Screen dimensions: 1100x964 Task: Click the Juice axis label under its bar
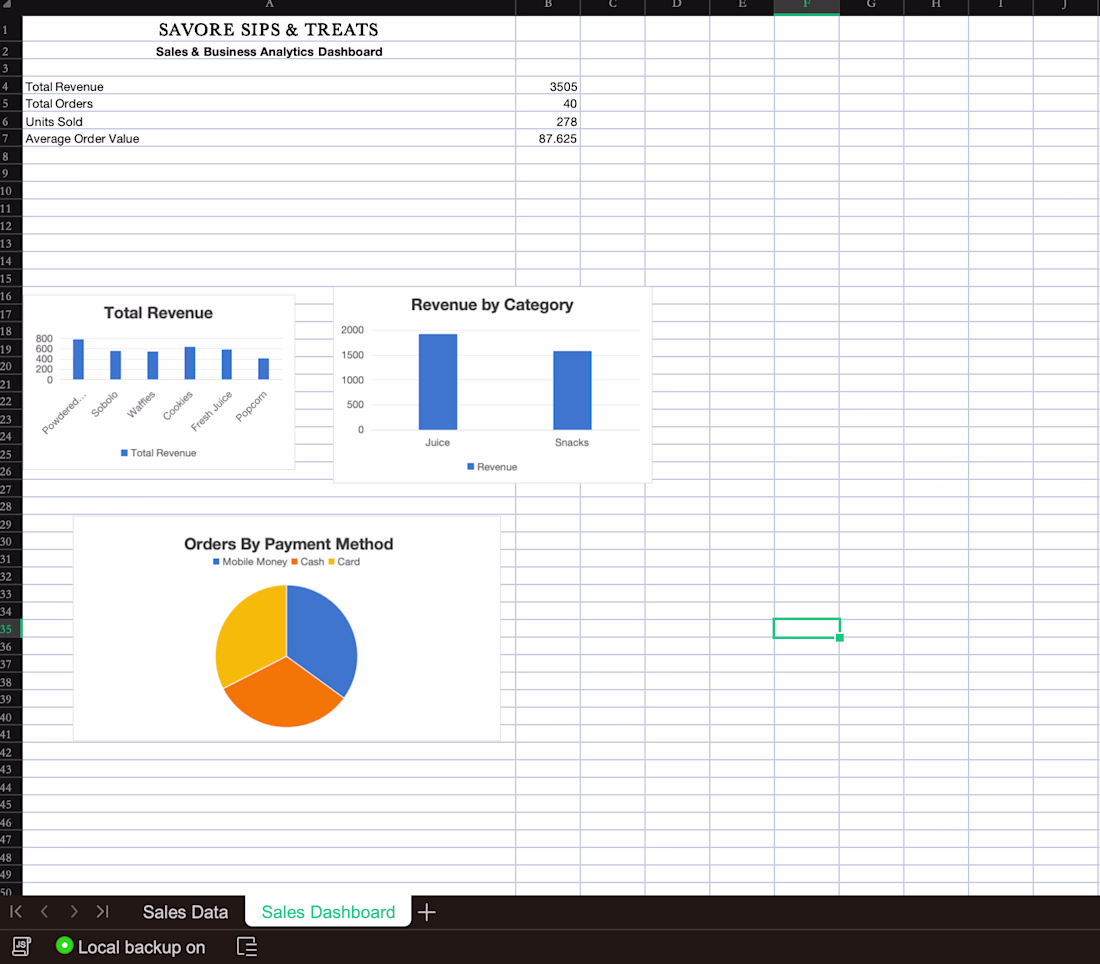(x=437, y=442)
